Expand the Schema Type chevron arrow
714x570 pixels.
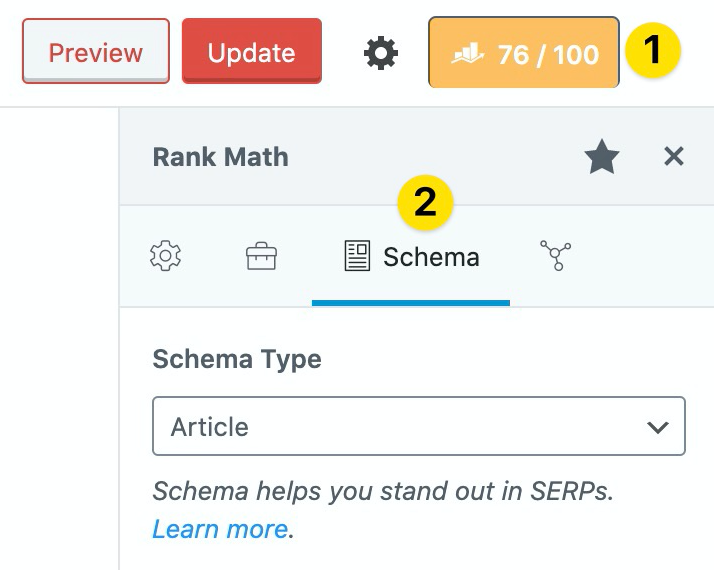click(x=658, y=427)
